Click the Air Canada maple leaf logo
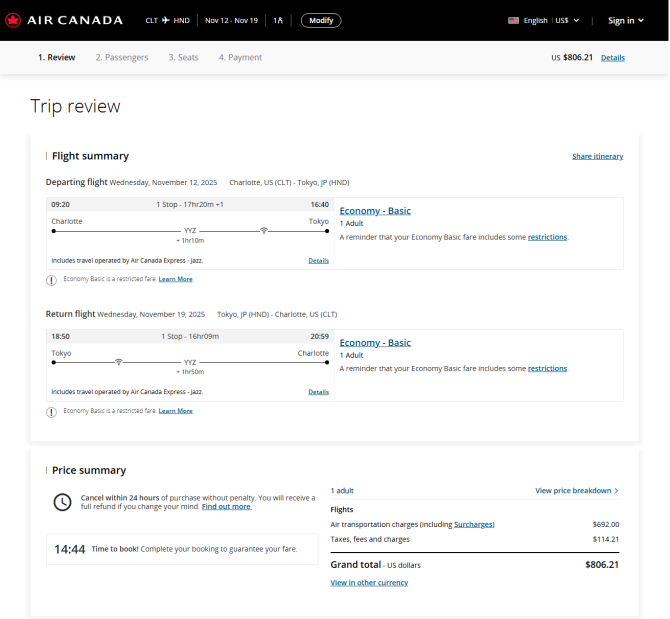The width and height of the screenshot is (670, 619). pos(13,20)
